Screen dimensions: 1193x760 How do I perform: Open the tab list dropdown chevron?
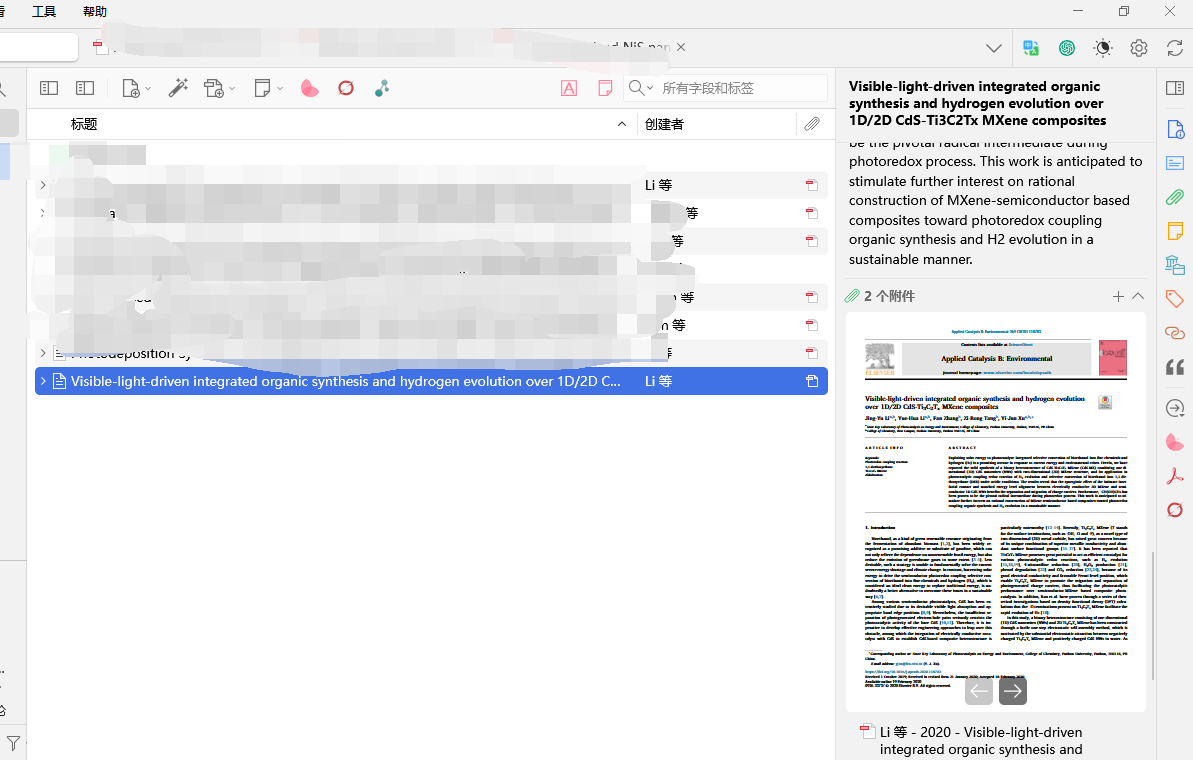pos(994,48)
